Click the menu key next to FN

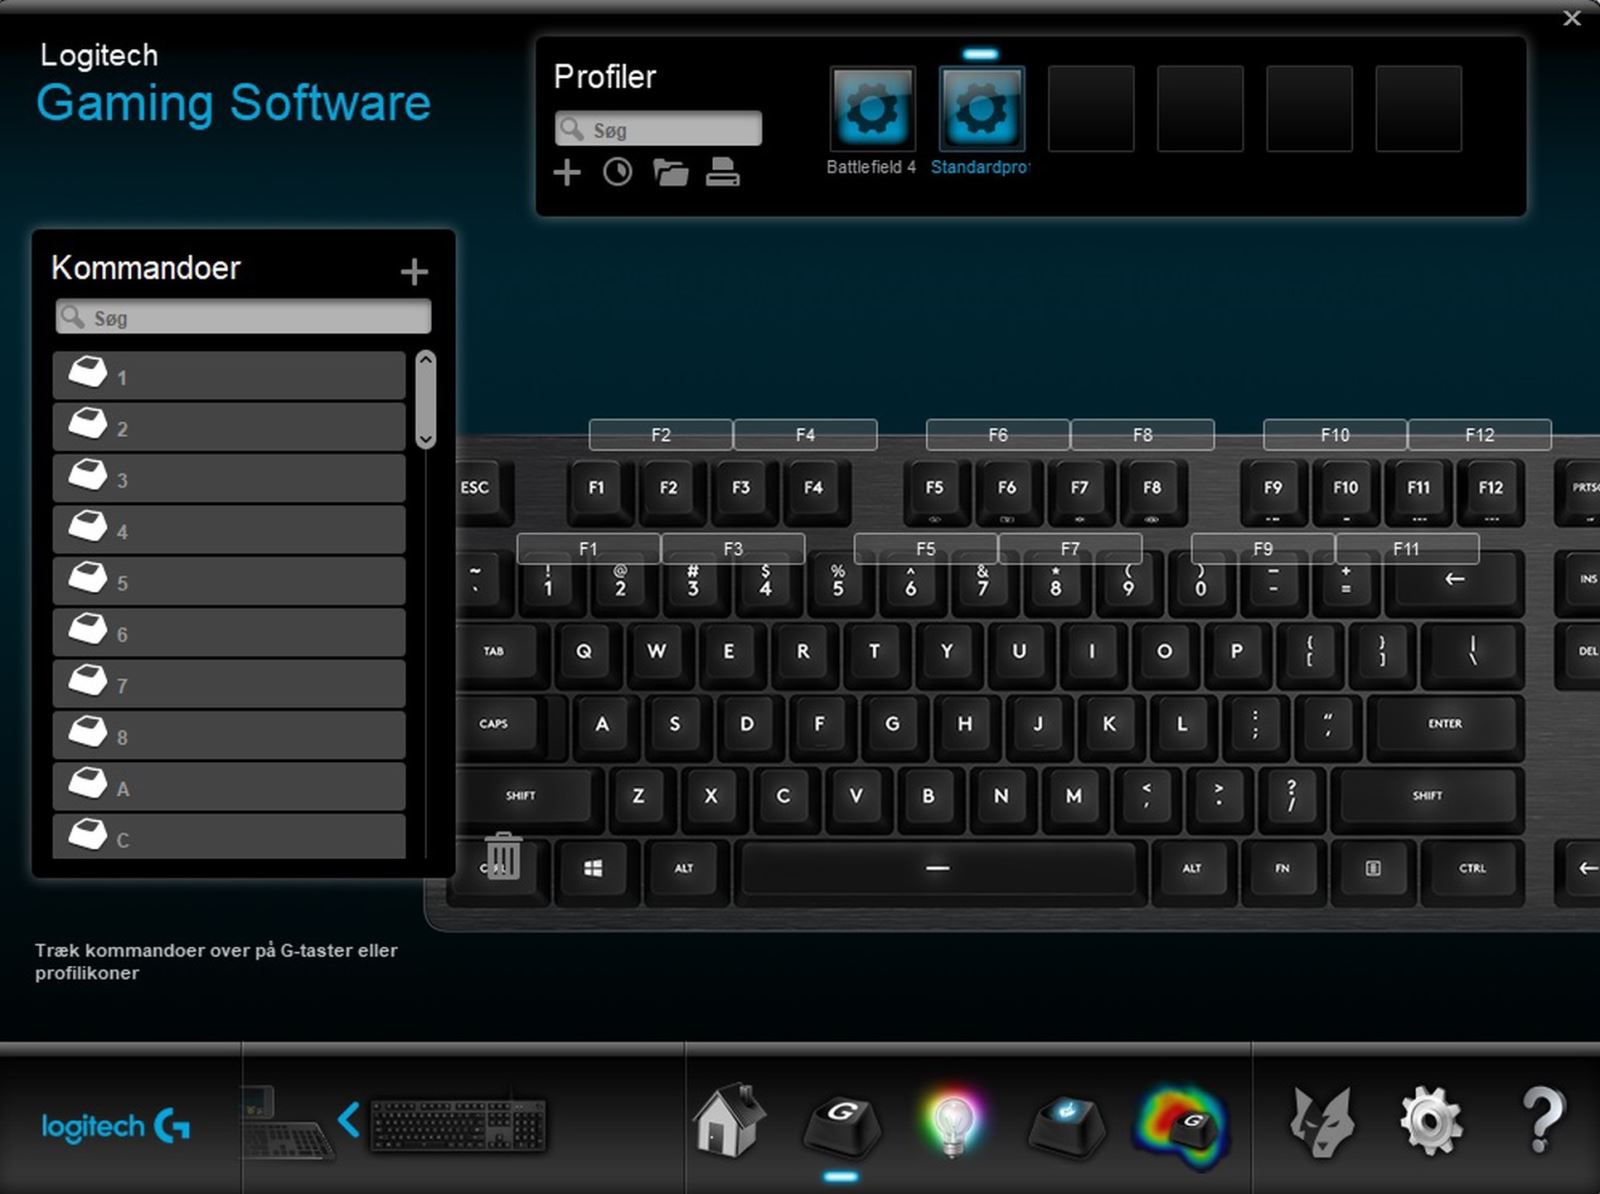coord(1373,870)
